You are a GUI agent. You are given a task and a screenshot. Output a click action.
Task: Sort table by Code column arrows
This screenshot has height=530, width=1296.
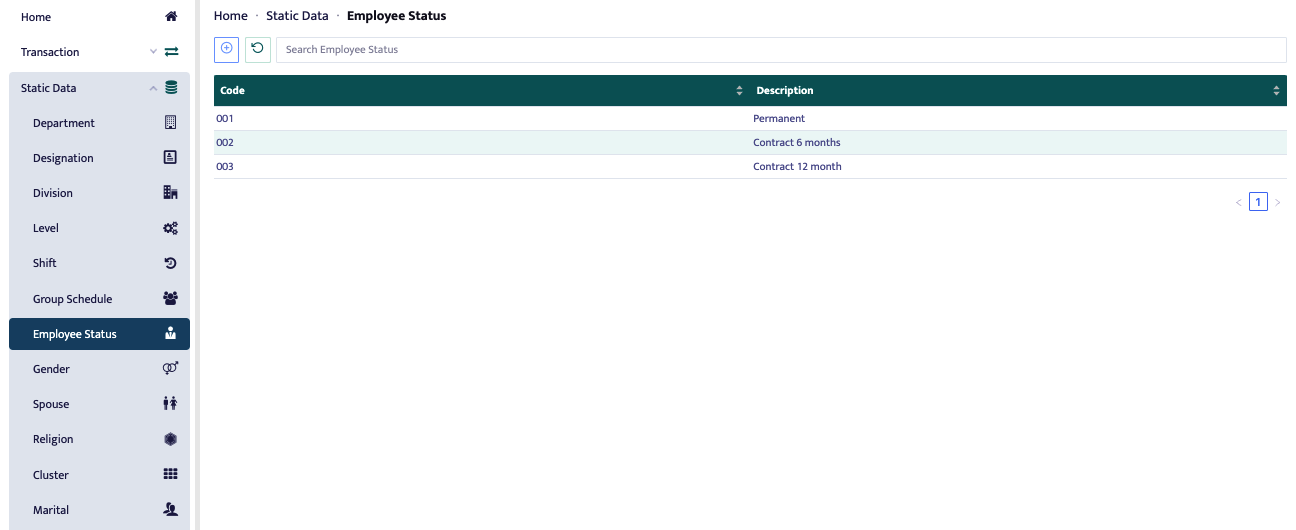pos(739,91)
